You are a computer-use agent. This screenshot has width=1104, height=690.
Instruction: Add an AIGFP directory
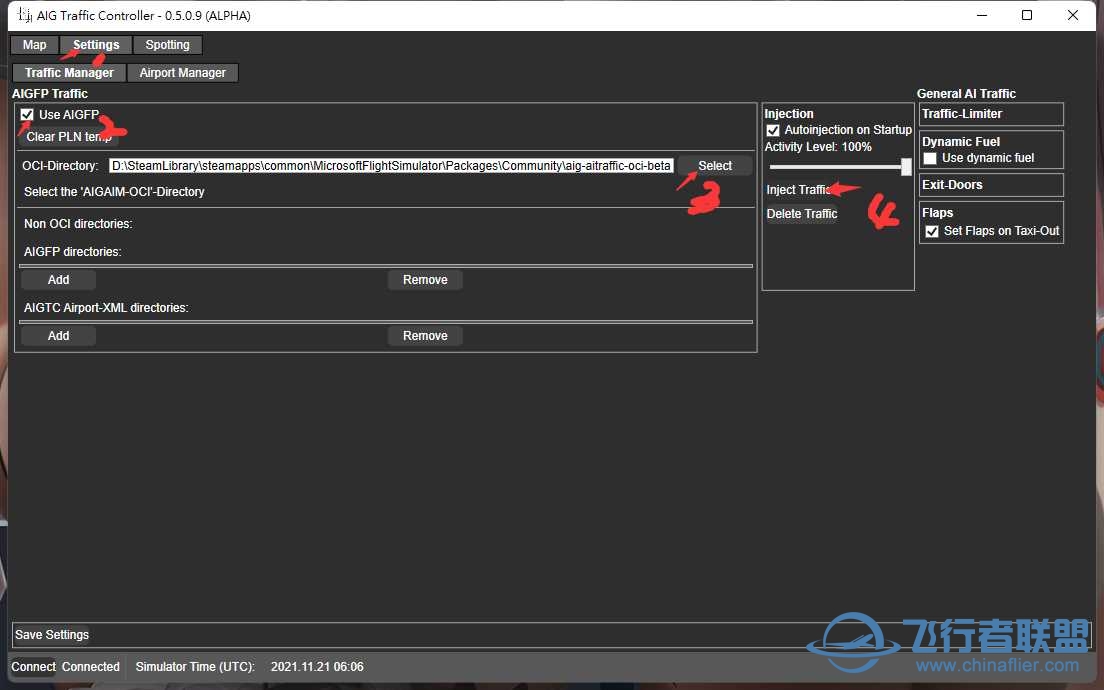pyautogui.click(x=58, y=280)
